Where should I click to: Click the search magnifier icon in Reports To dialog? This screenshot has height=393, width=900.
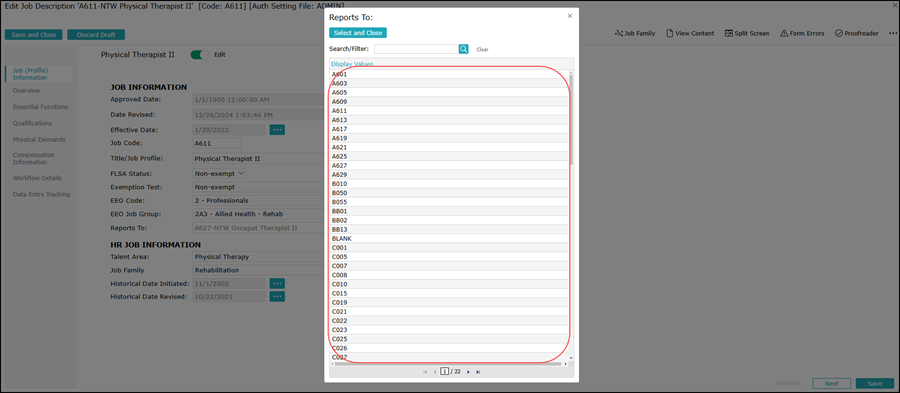[463, 49]
